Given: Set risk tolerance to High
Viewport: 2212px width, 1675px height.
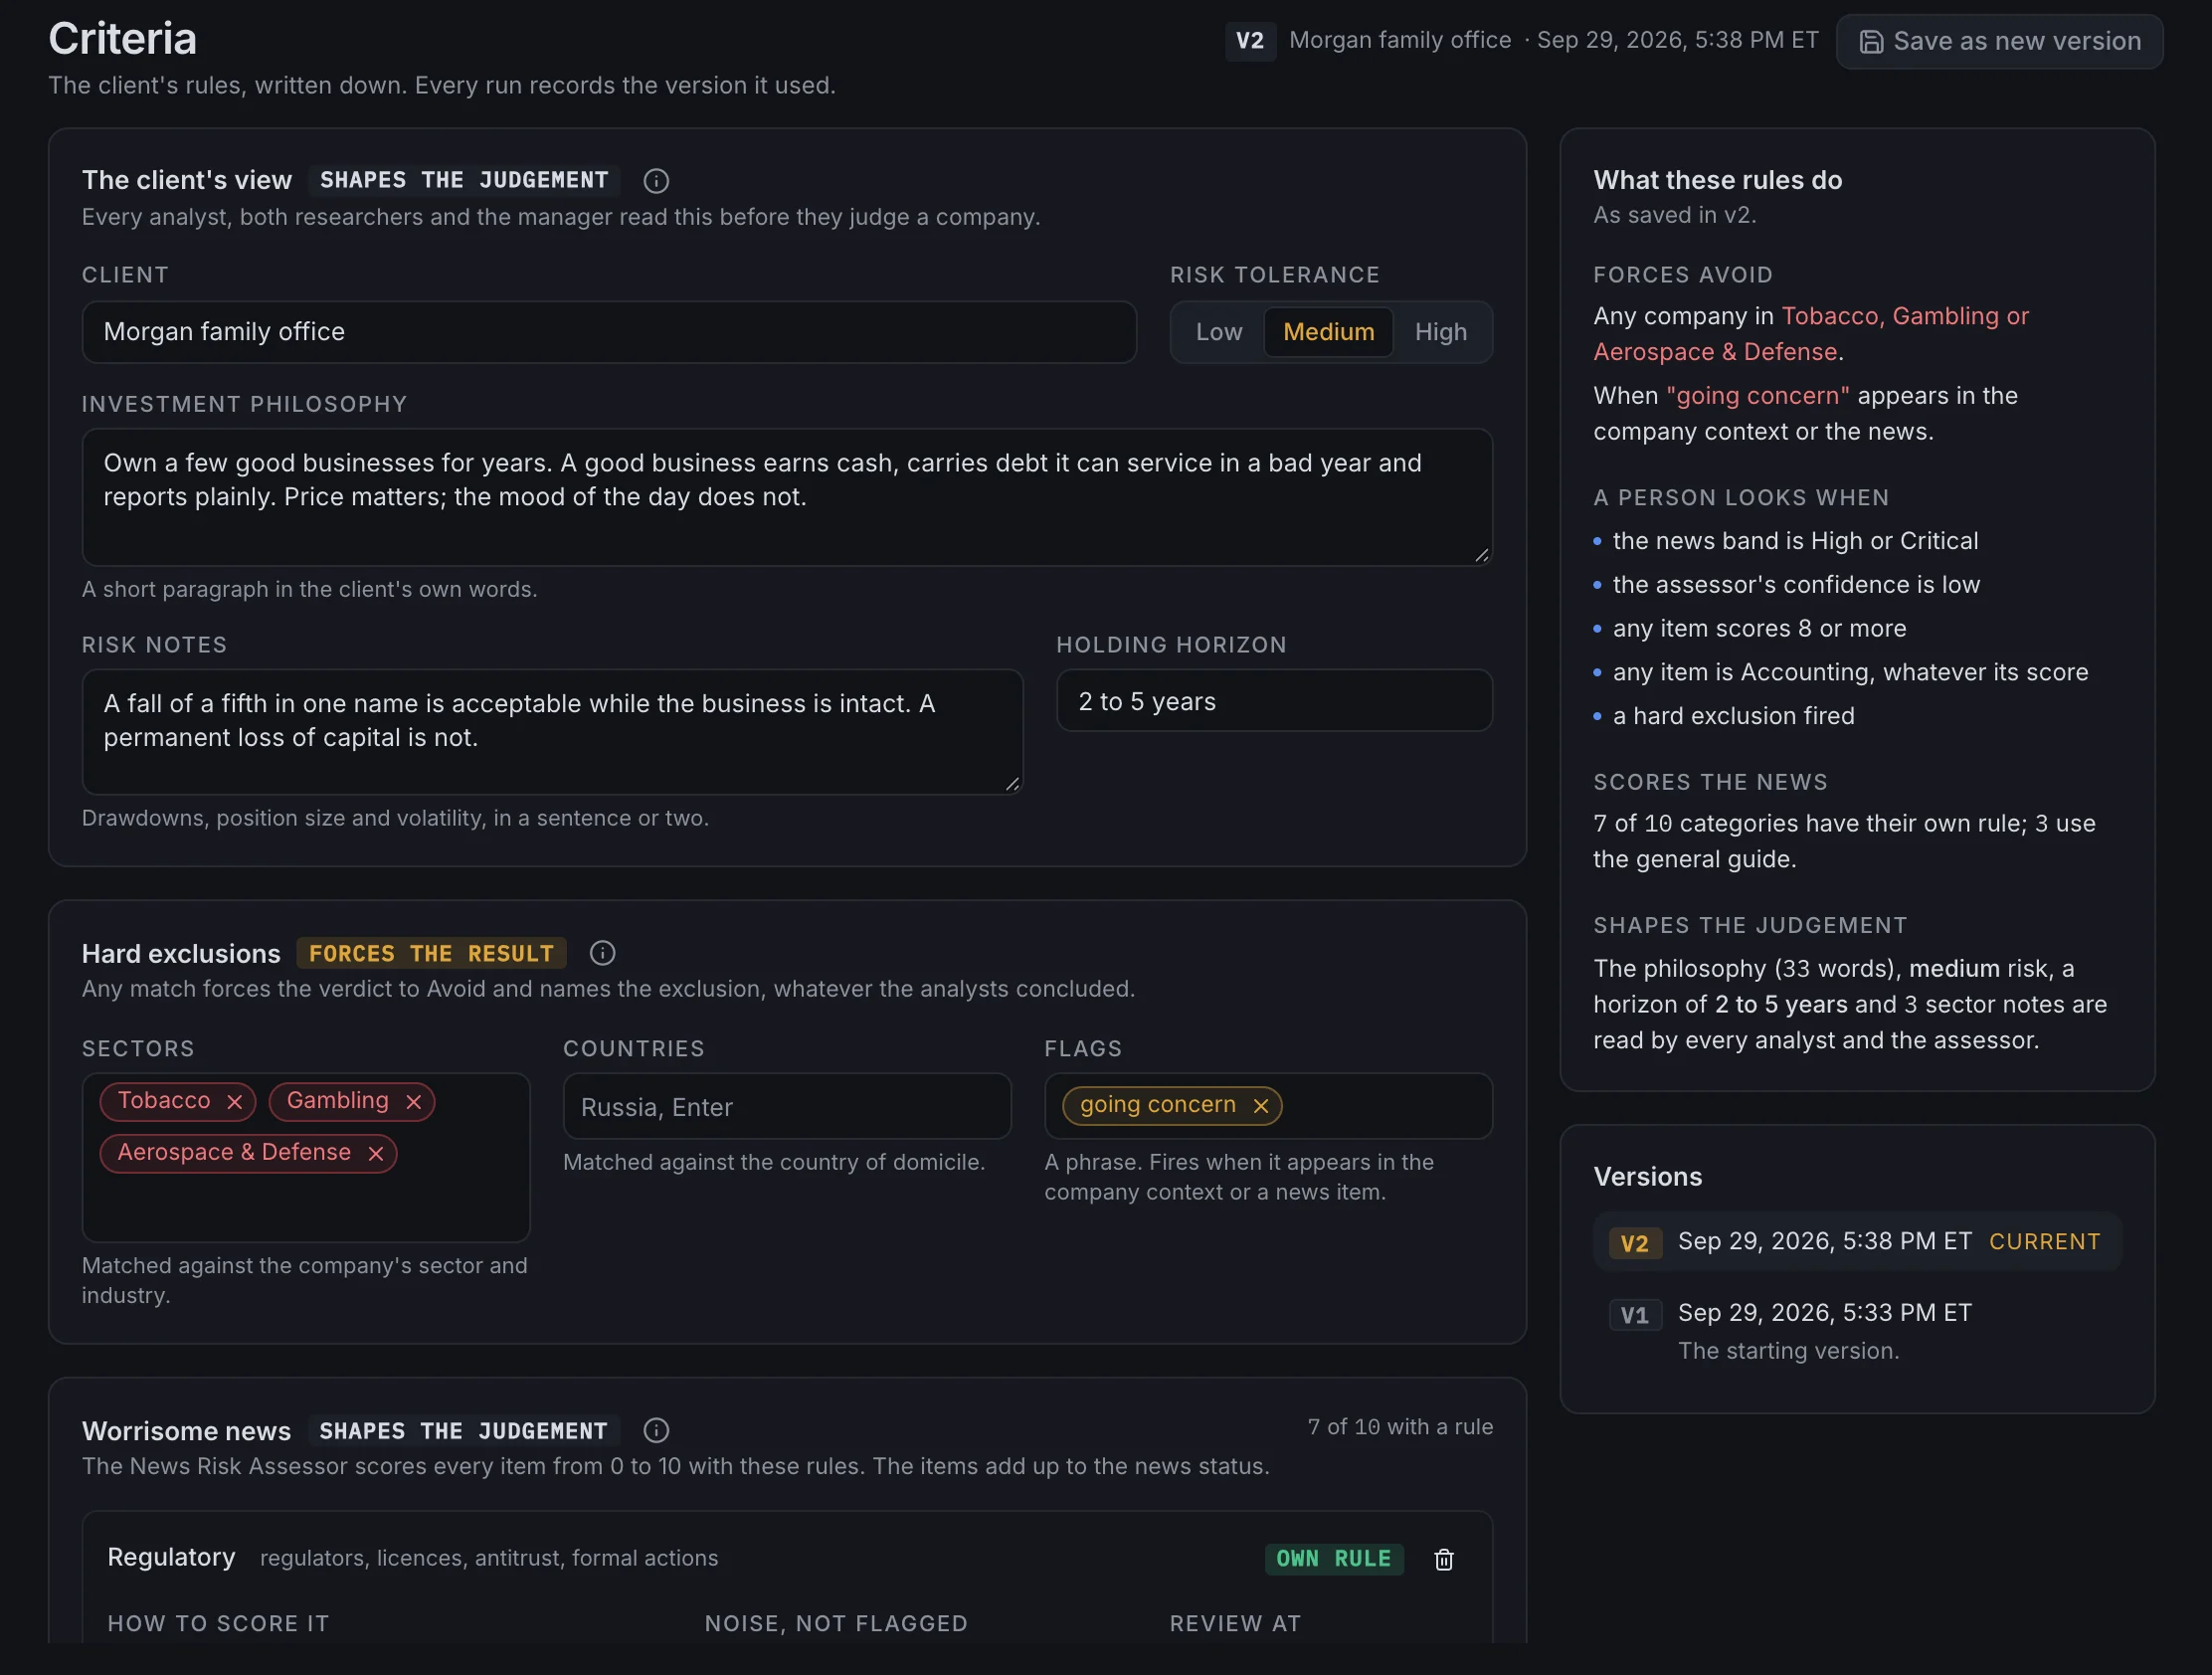Looking at the screenshot, I should click(1441, 332).
